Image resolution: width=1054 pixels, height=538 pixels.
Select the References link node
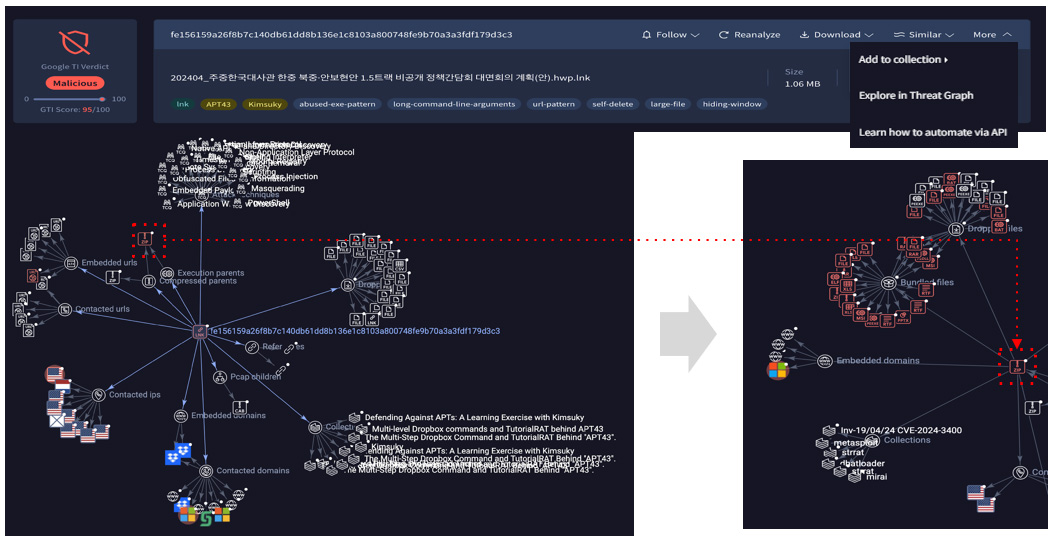(x=252, y=347)
